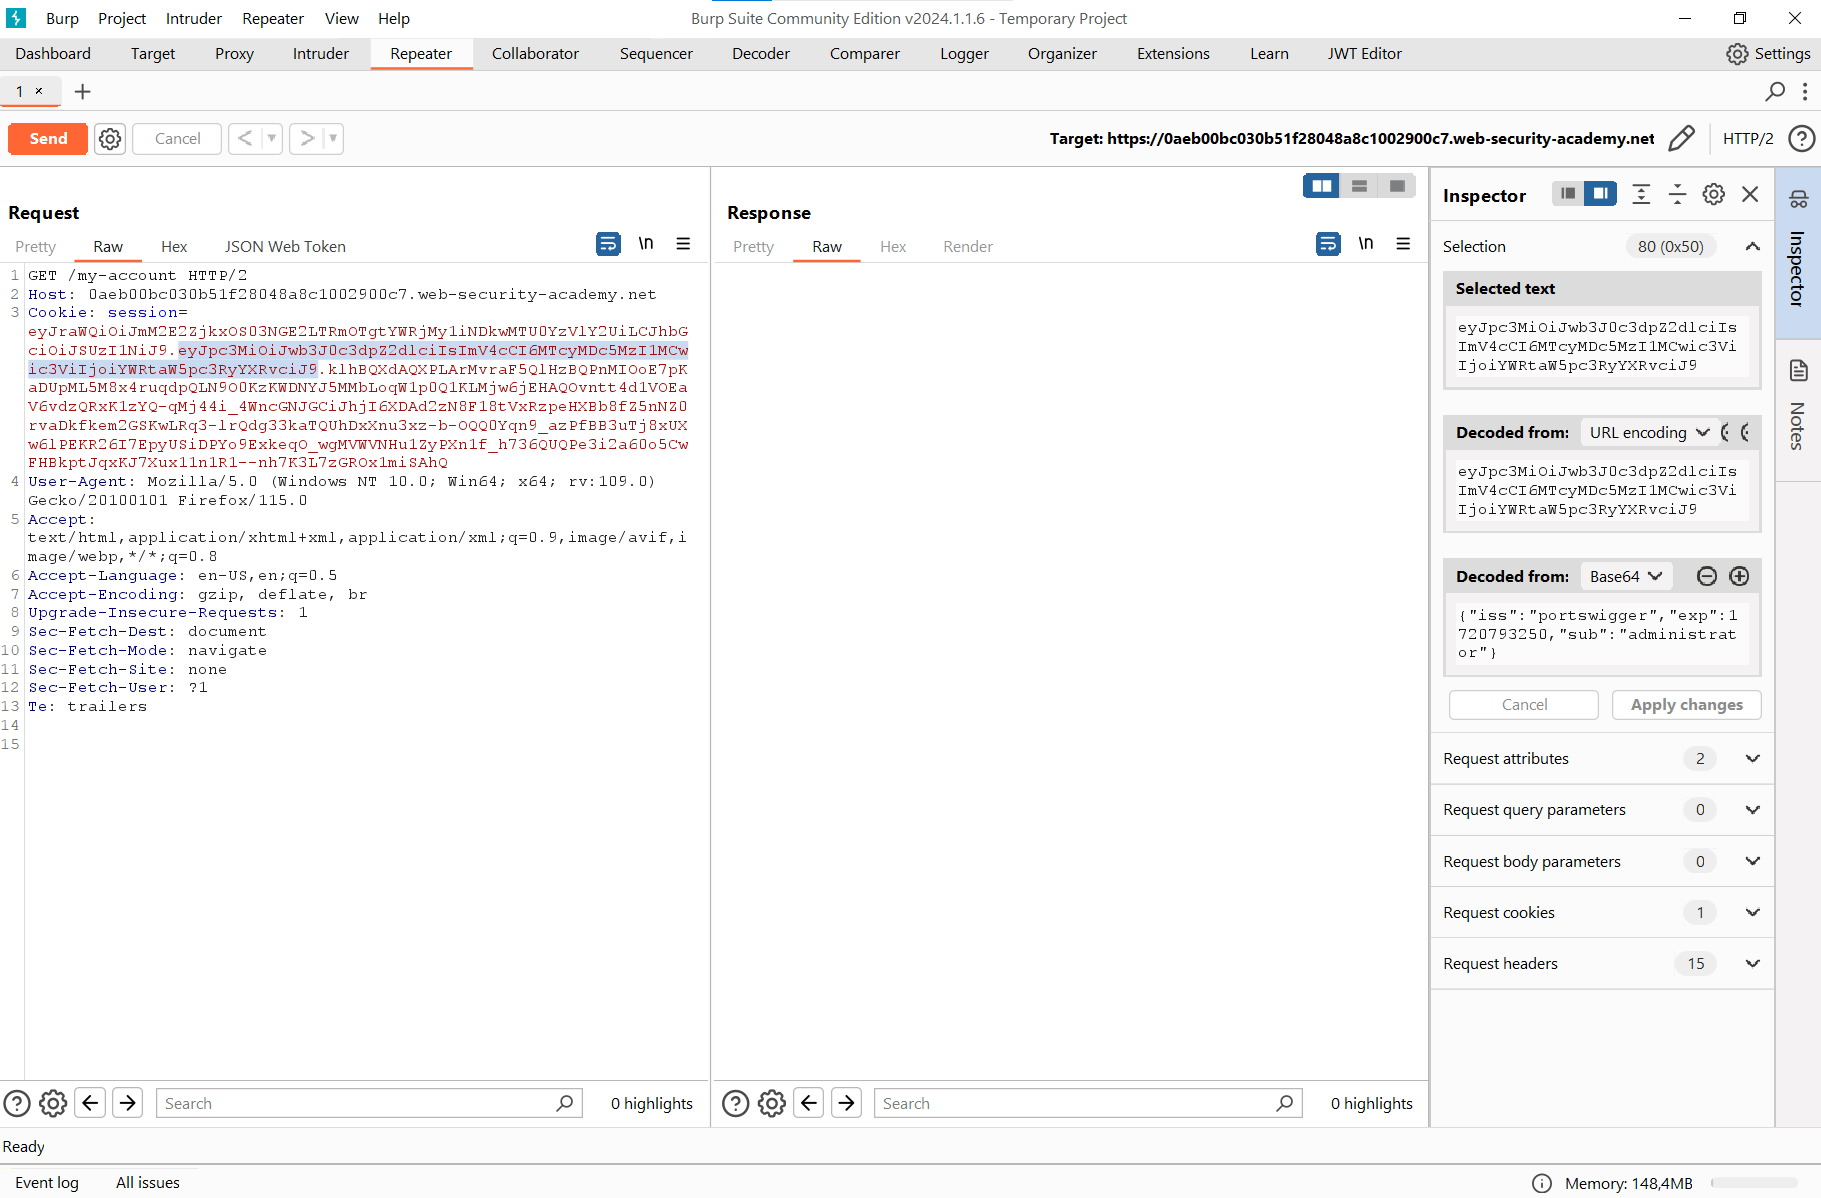Add a new Repeater tab
1821x1198 pixels.
[83, 92]
